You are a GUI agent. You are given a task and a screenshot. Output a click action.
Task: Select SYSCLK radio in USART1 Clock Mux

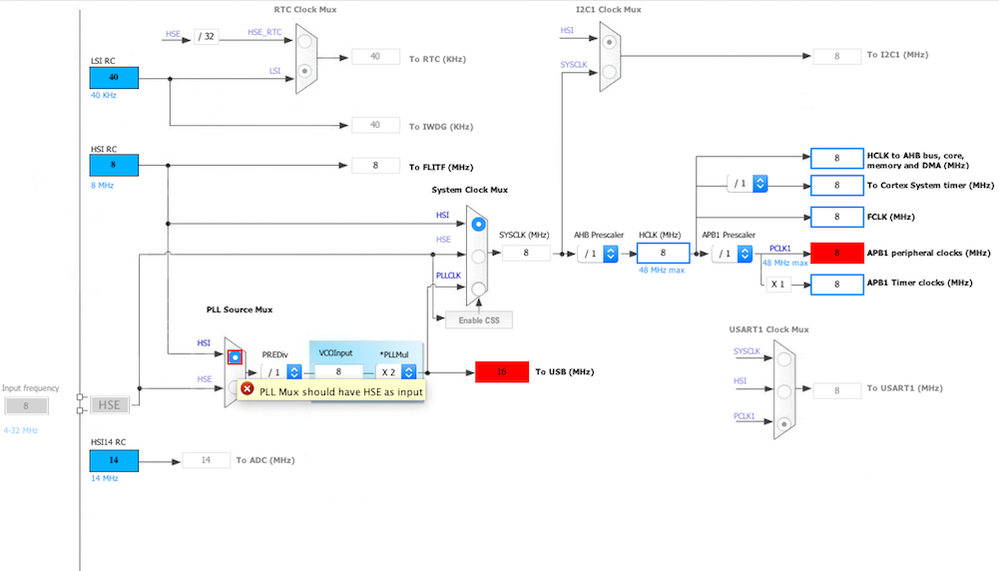tap(784, 359)
